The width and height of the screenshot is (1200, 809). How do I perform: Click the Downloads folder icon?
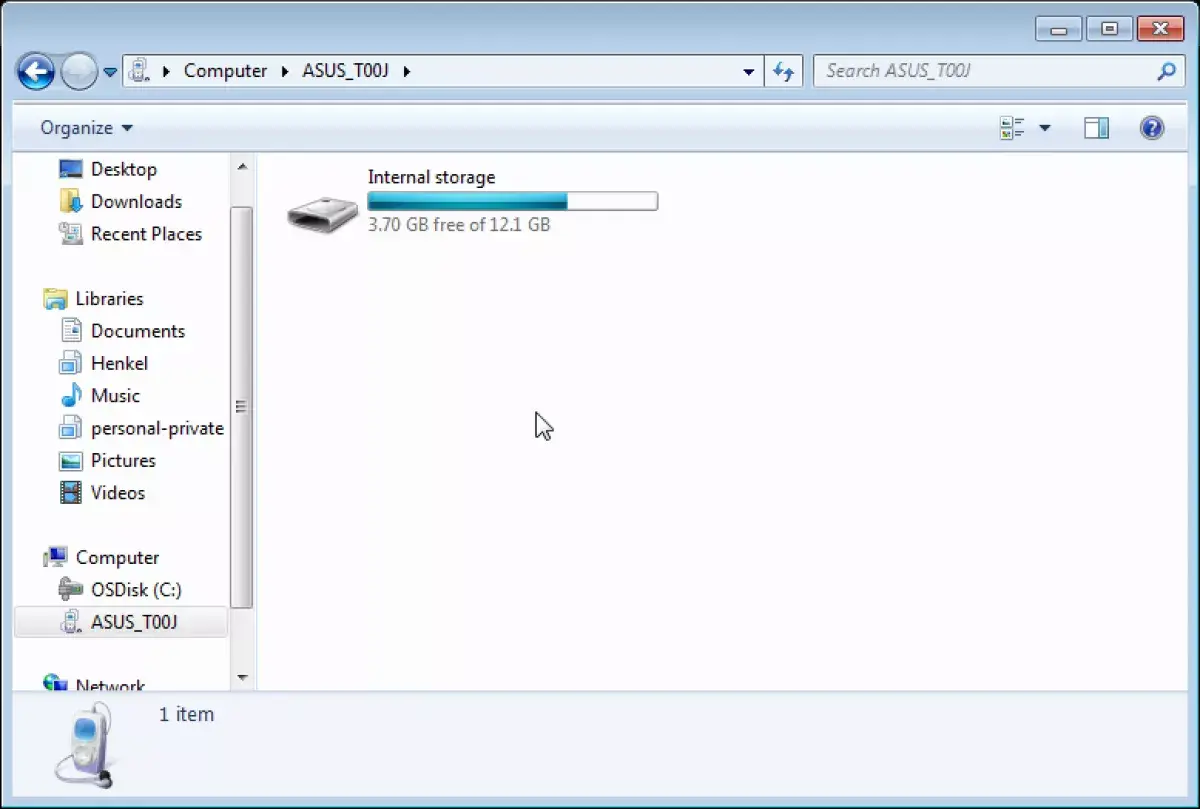(71, 201)
